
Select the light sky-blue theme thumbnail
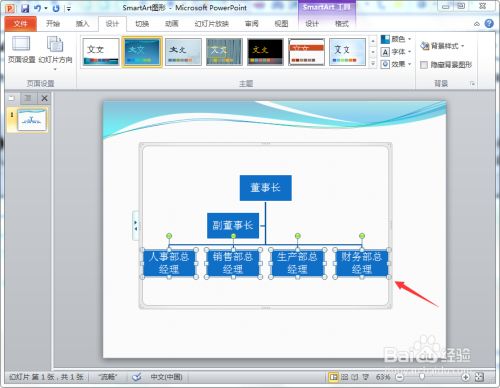click(x=347, y=52)
